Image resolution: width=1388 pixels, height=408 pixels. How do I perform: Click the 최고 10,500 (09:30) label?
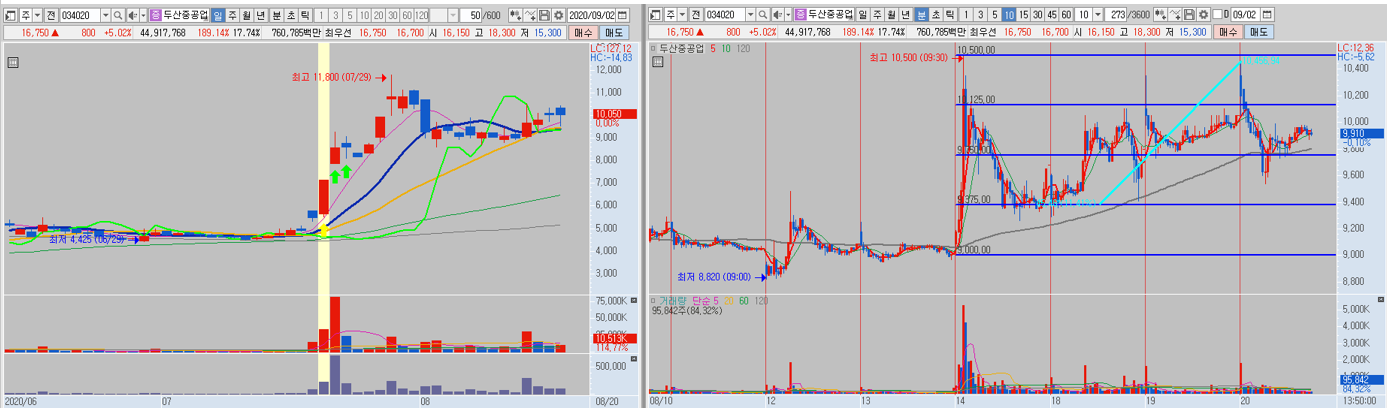coord(909,58)
